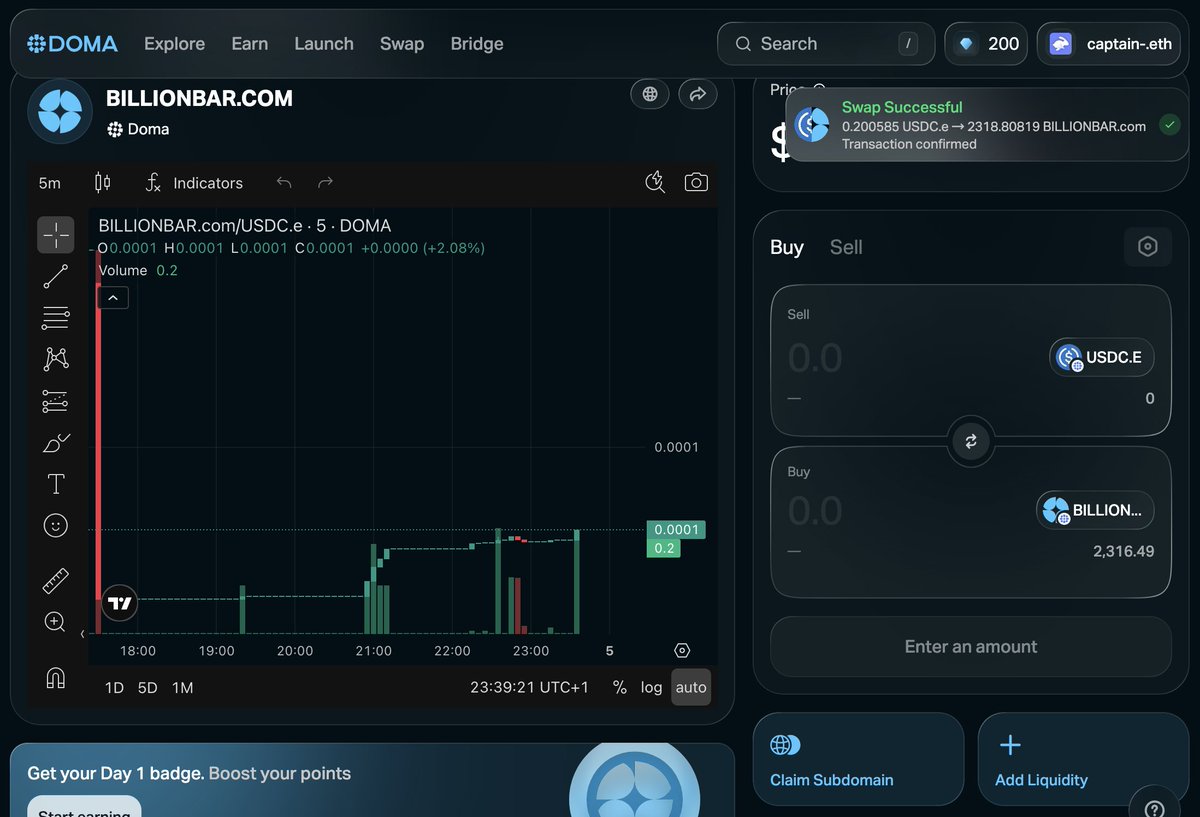The height and width of the screenshot is (817, 1200).
Task: Open the emoji icons tool
Action: tap(56, 525)
